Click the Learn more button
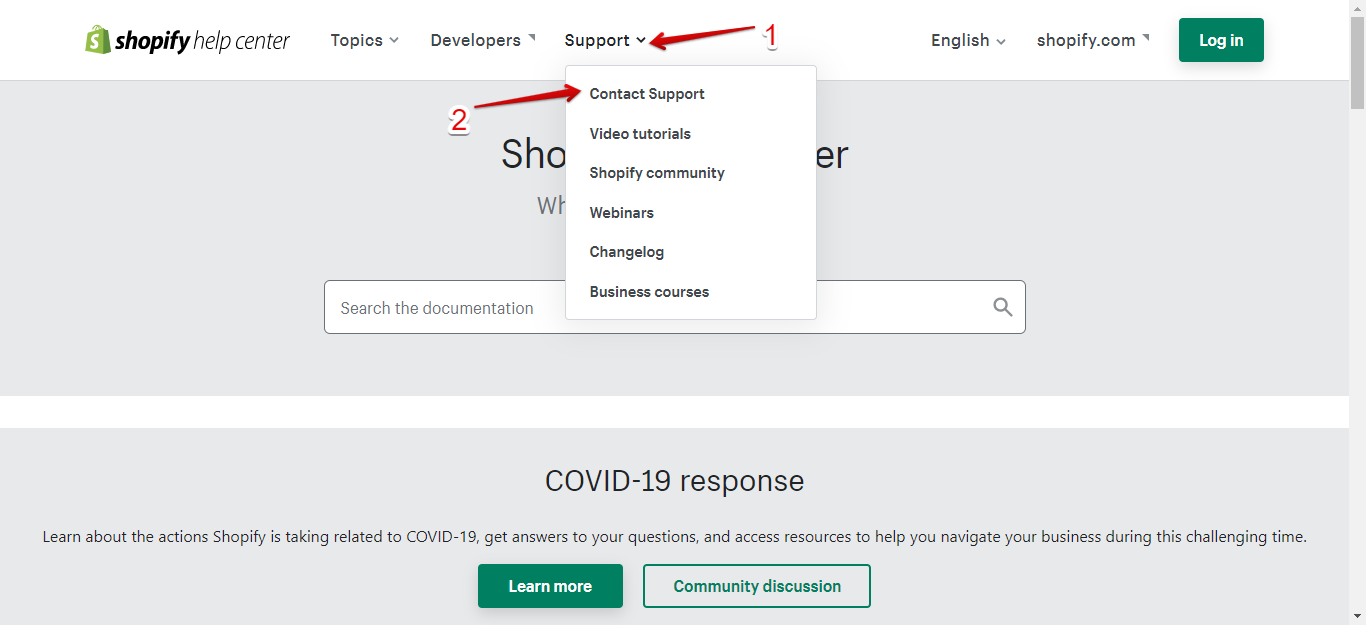 pos(550,586)
